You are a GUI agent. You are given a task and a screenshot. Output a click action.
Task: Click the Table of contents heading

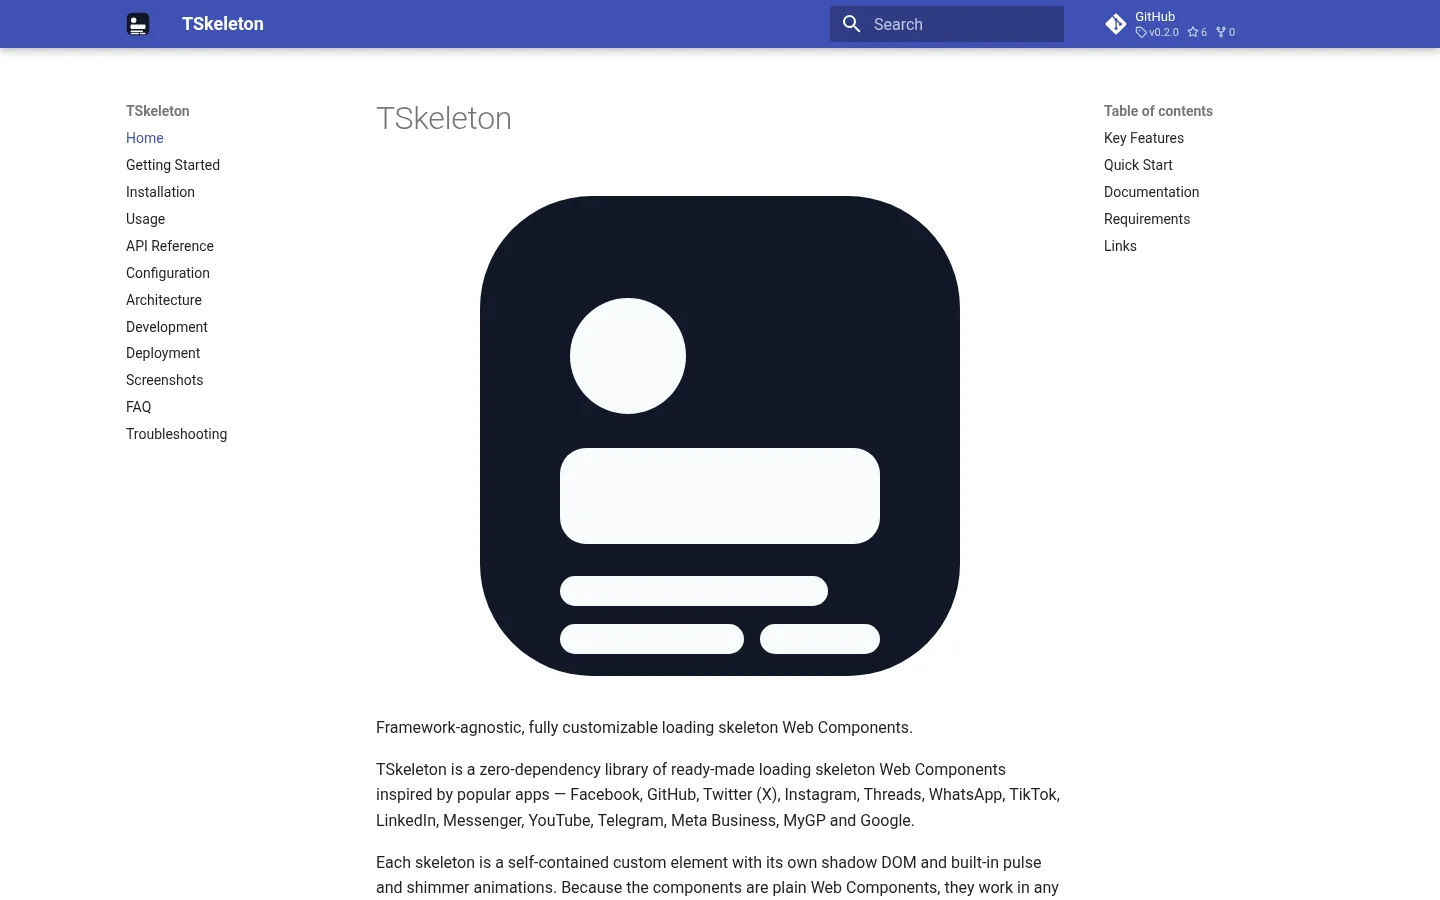click(1158, 111)
